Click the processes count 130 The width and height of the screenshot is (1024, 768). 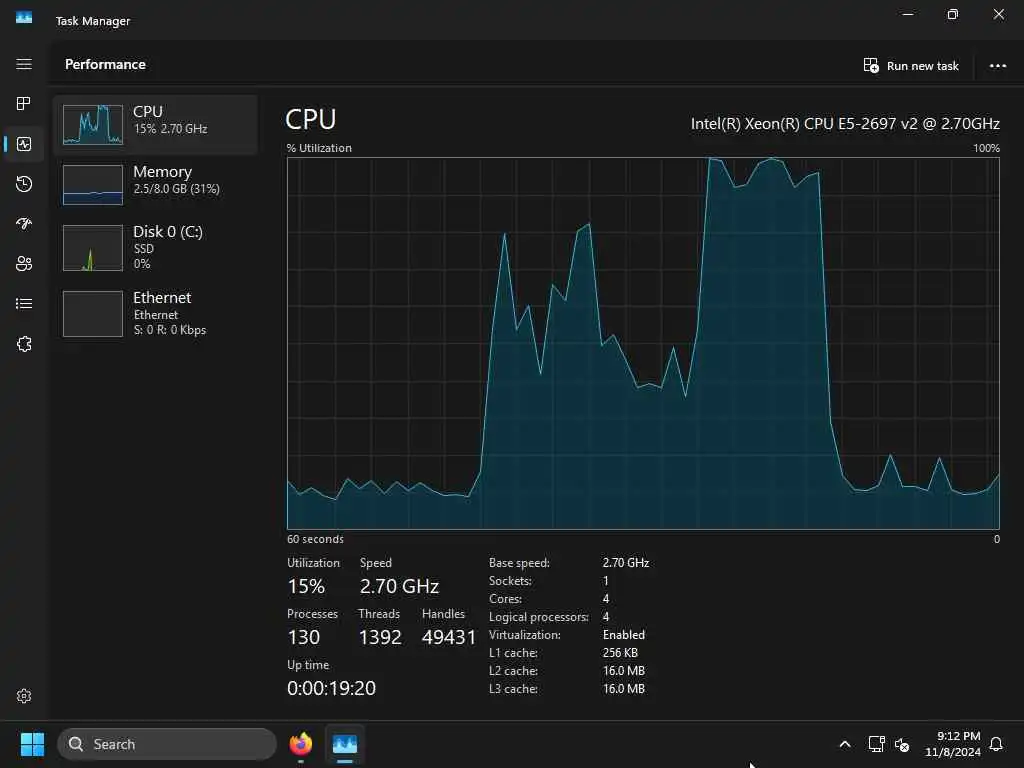click(304, 637)
